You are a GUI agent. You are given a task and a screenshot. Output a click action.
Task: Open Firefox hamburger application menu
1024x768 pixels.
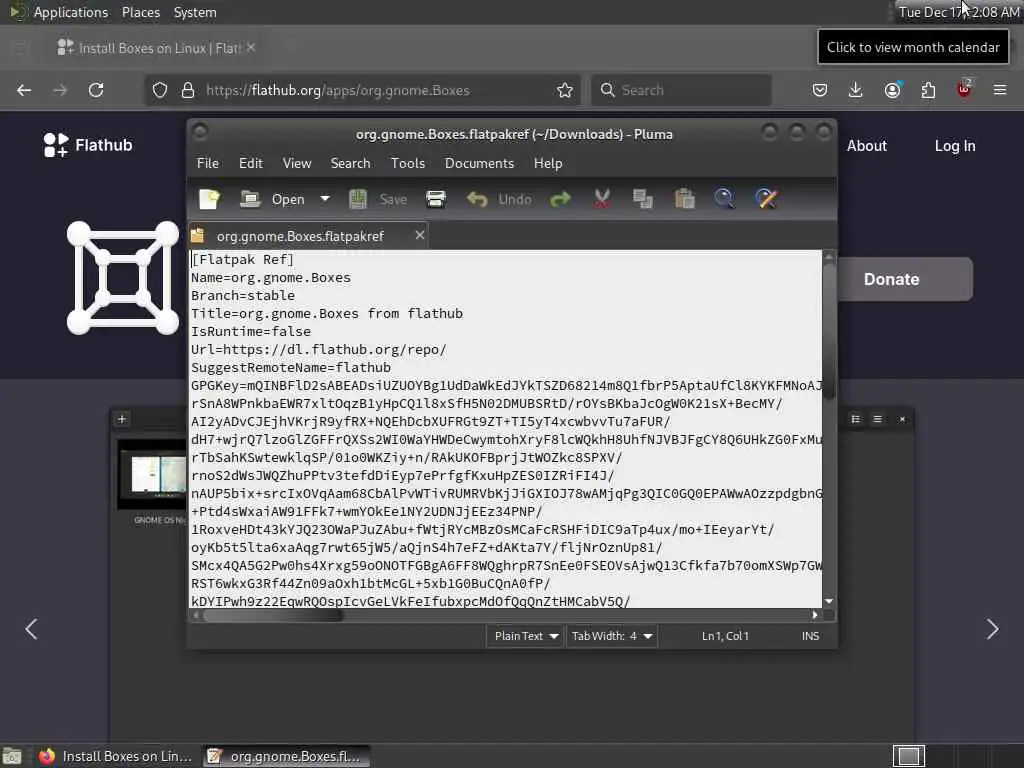point(1000,90)
